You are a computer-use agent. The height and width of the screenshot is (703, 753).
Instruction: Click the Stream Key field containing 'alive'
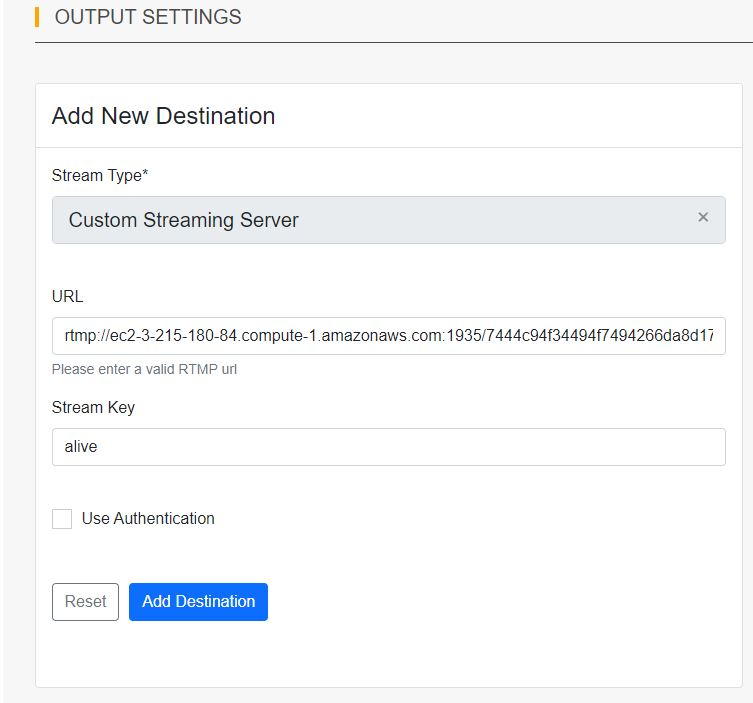pos(388,447)
